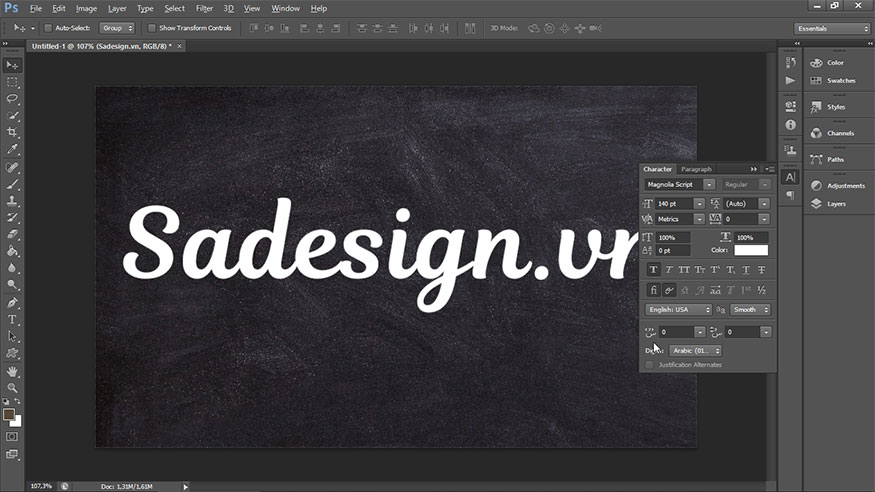
Task: Open the File menu
Action: coord(36,8)
